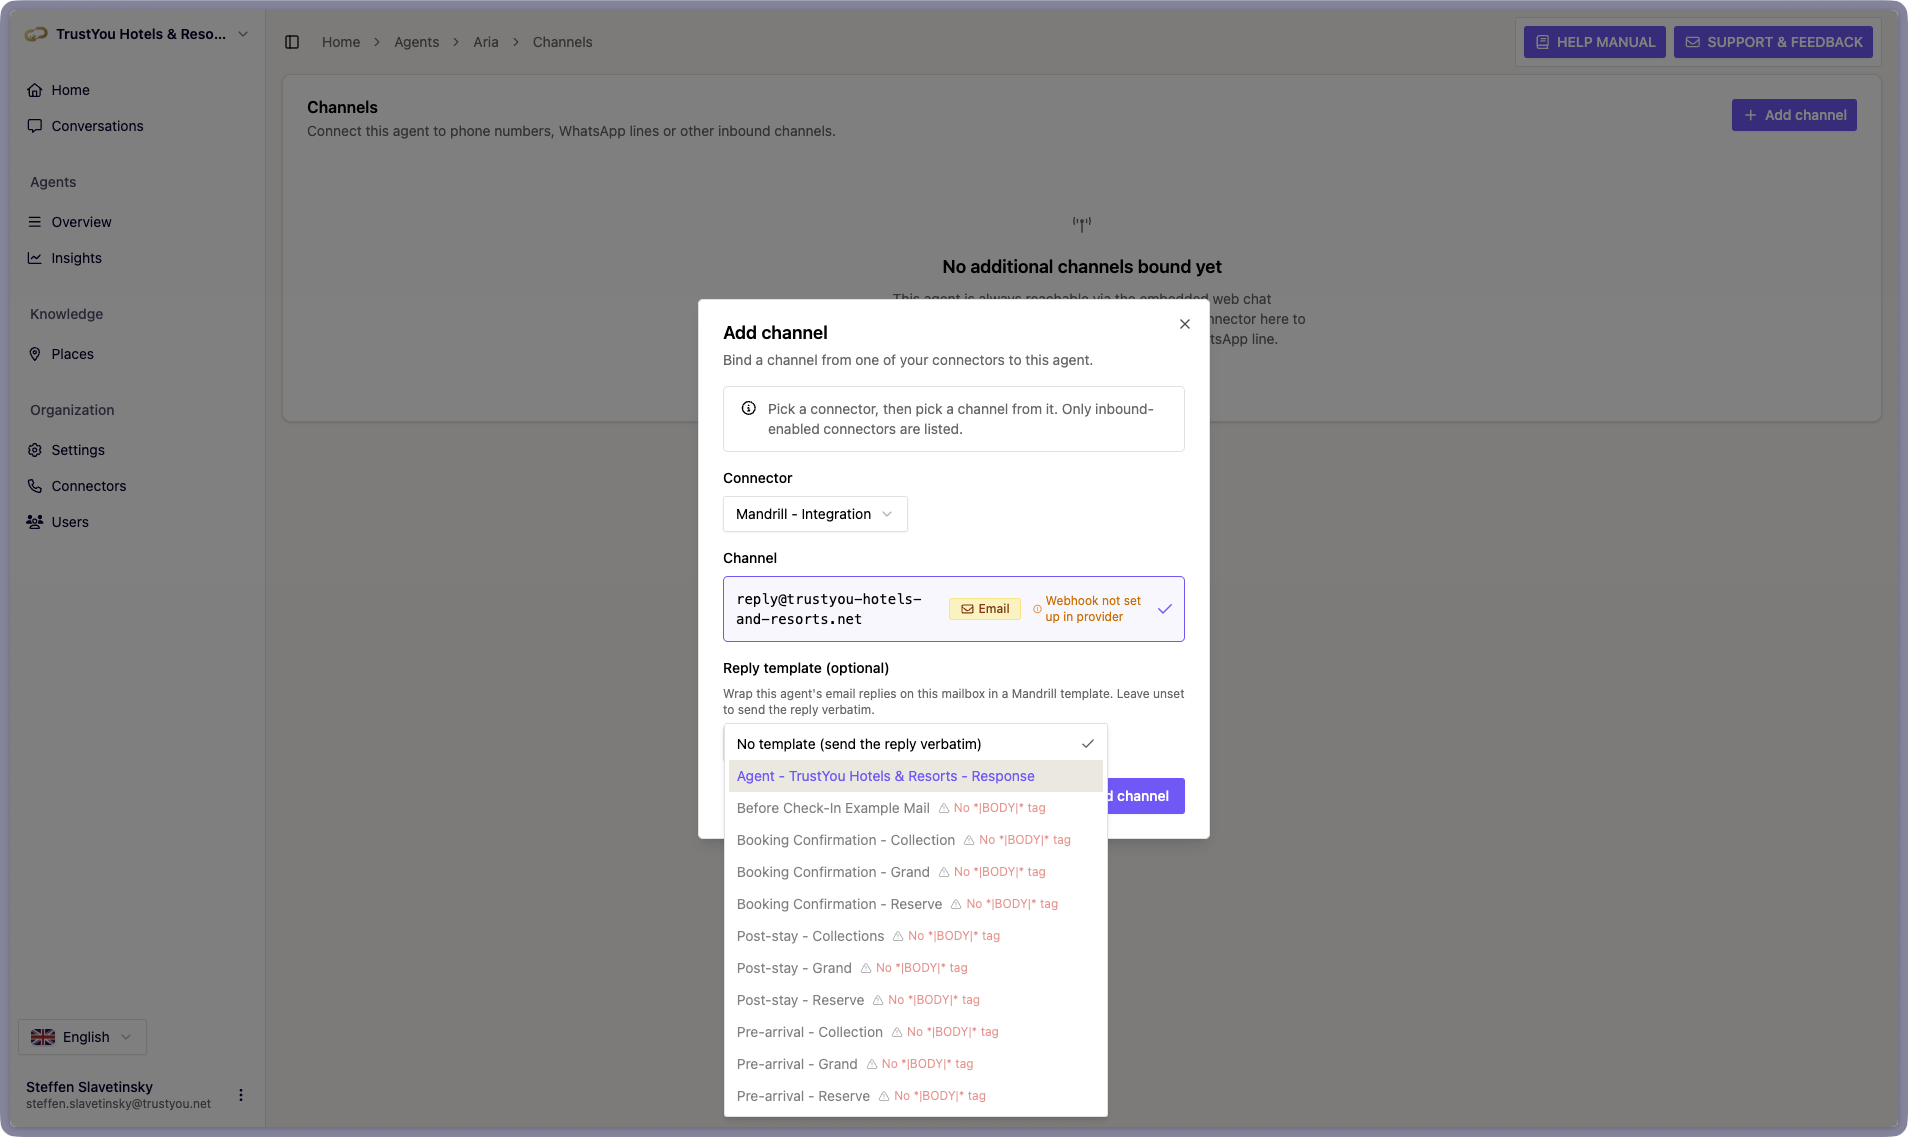Viewport: 1908px width, 1137px height.
Task: Select Booking Confirmation - Reserve template
Action: [915, 904]
